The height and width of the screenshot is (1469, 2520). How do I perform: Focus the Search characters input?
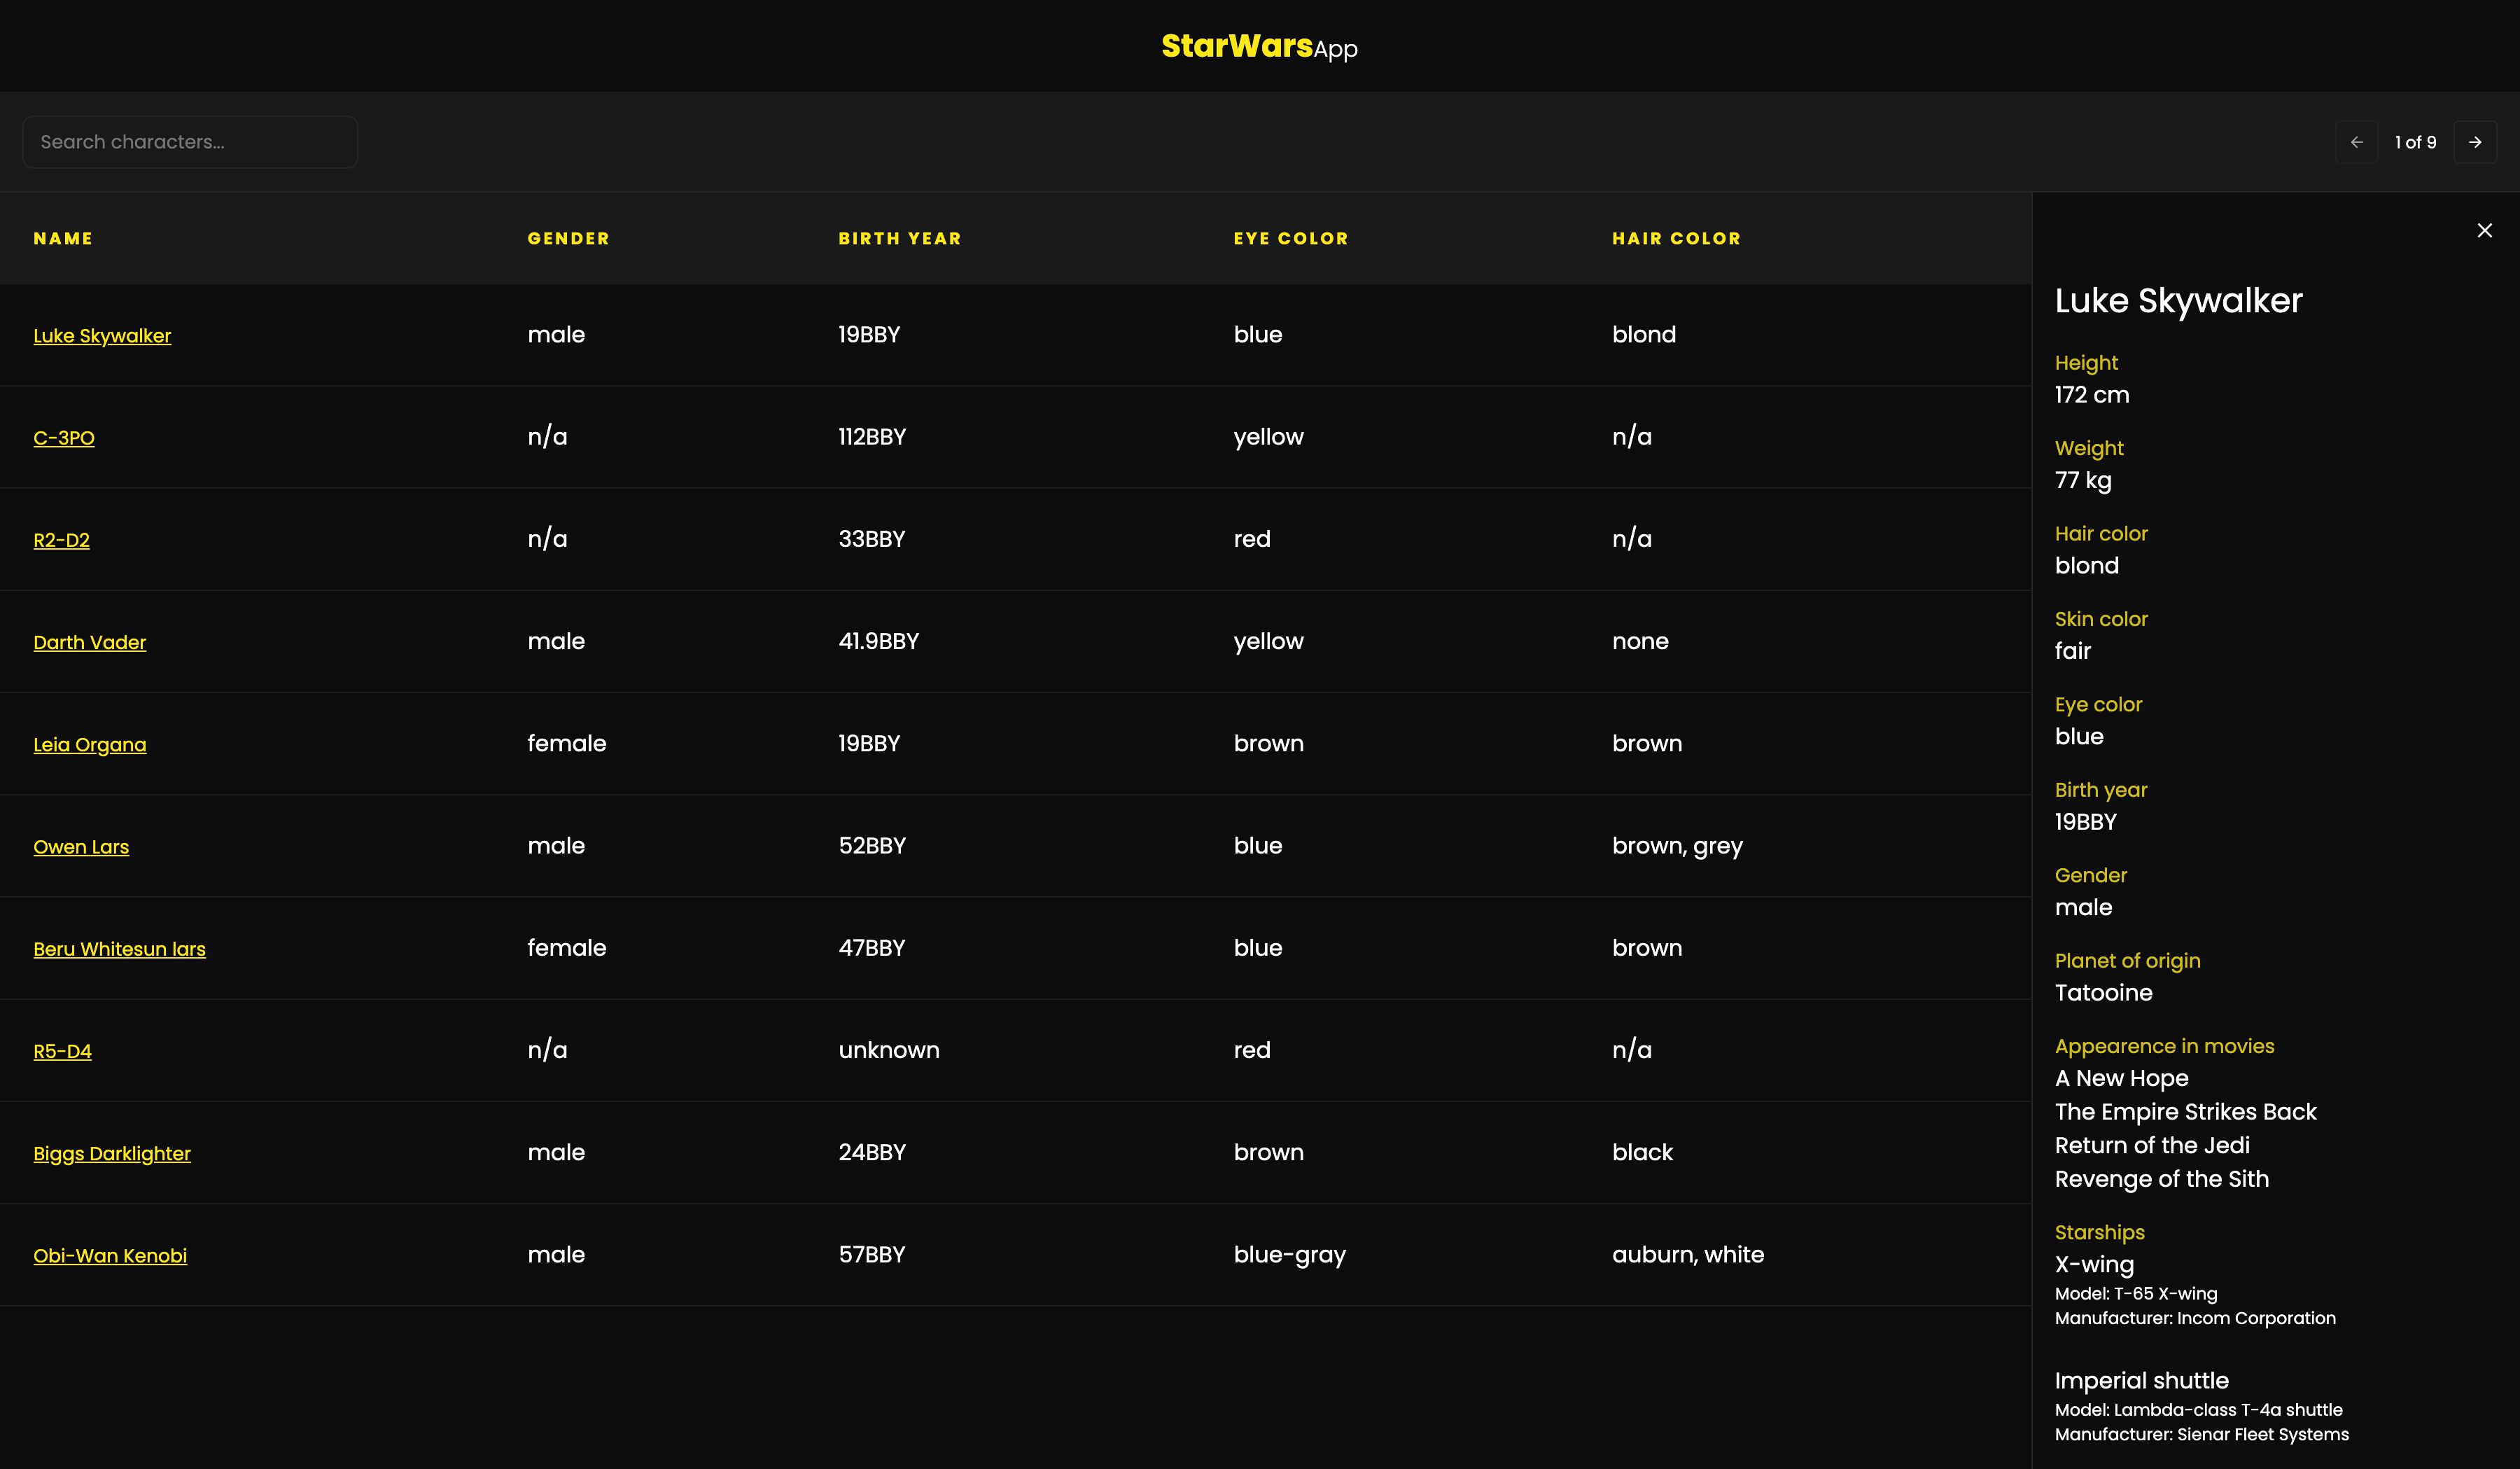coord(190,142)
